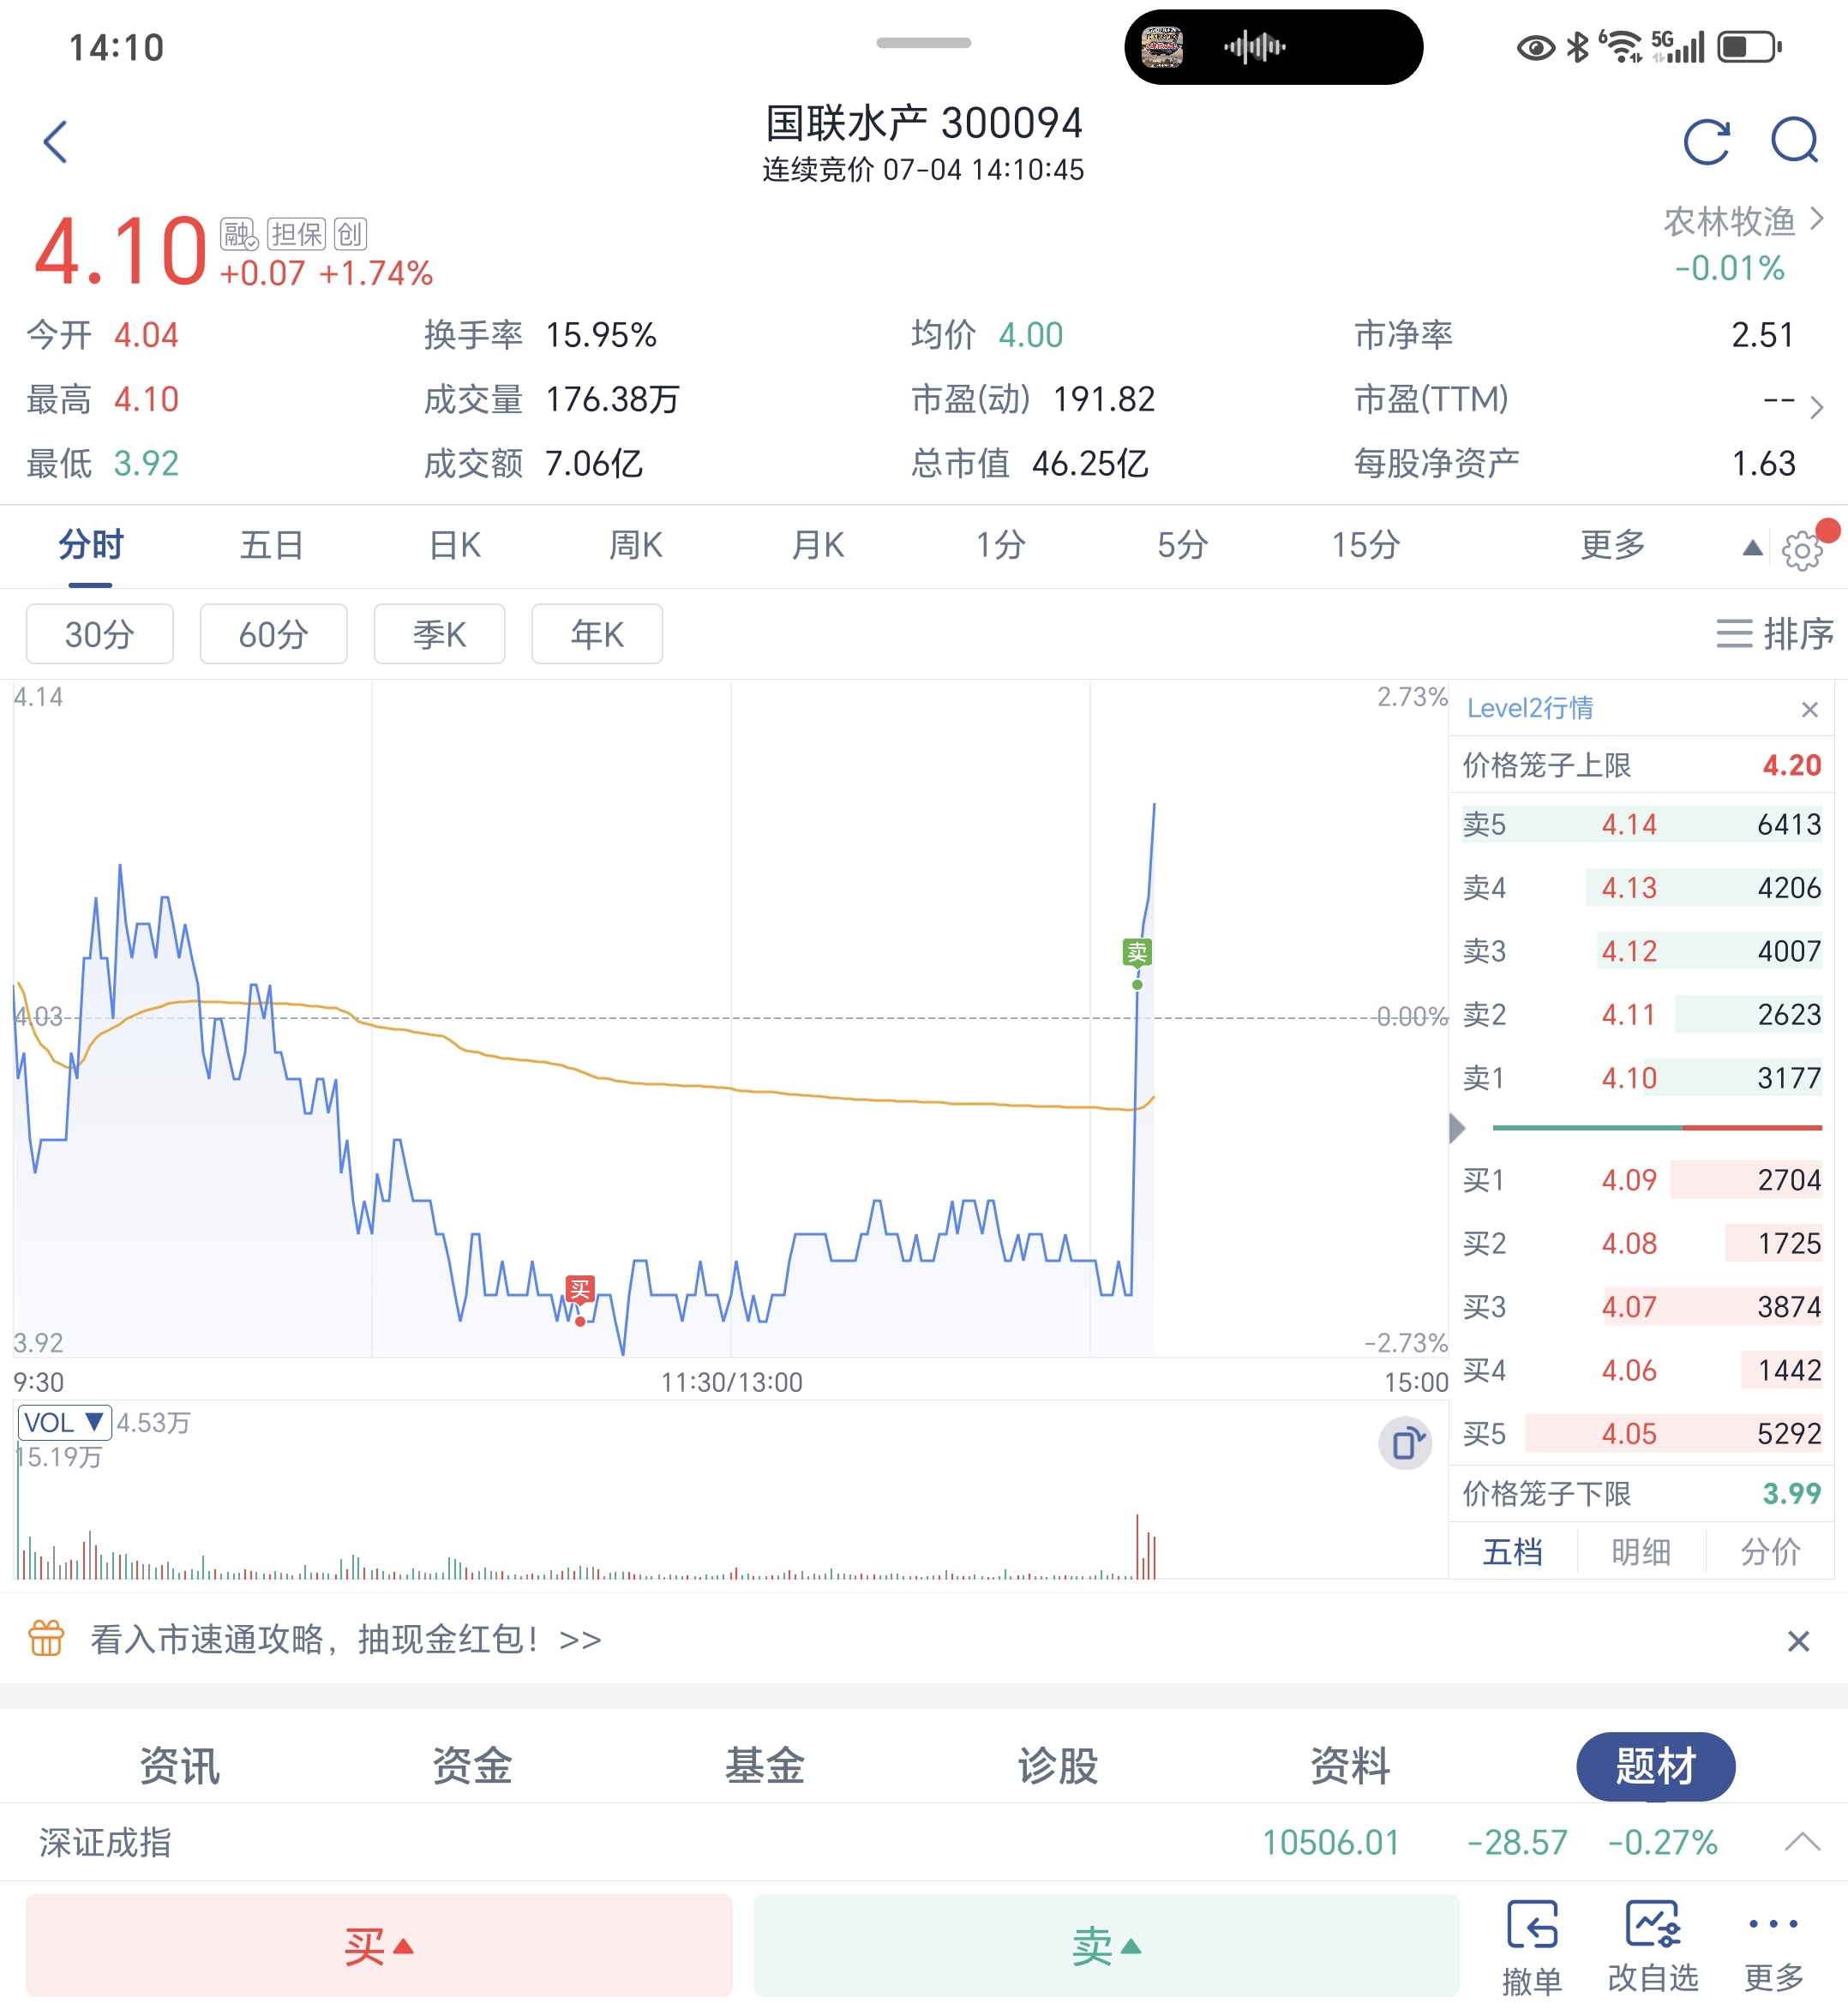Expand 农林牧渔 sector details
1848x2009 pixels.
tap(1743, 220)
